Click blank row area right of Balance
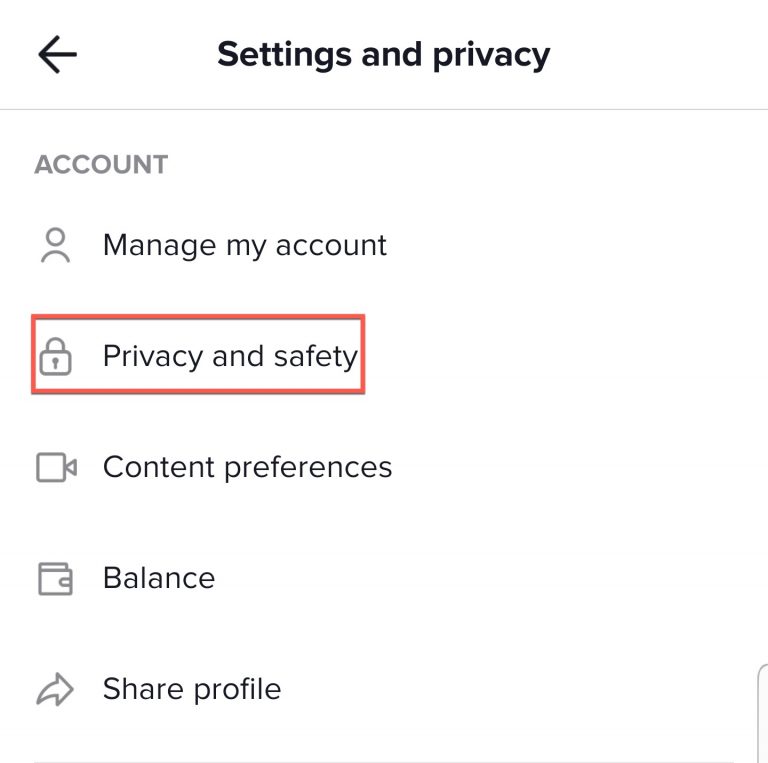This screenshot has height=763, width=768. [480, 578]
